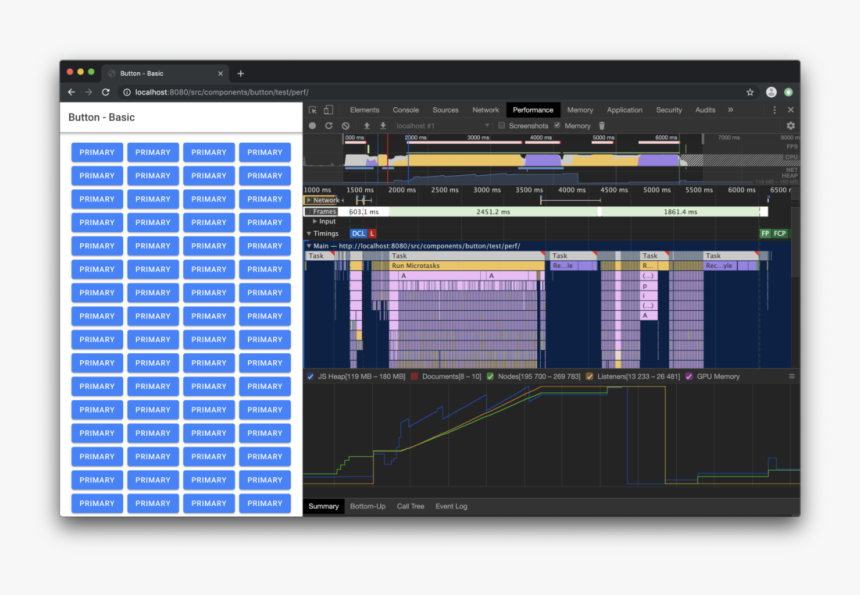
Task: Load a saved profile from disk
Action: 367,124
